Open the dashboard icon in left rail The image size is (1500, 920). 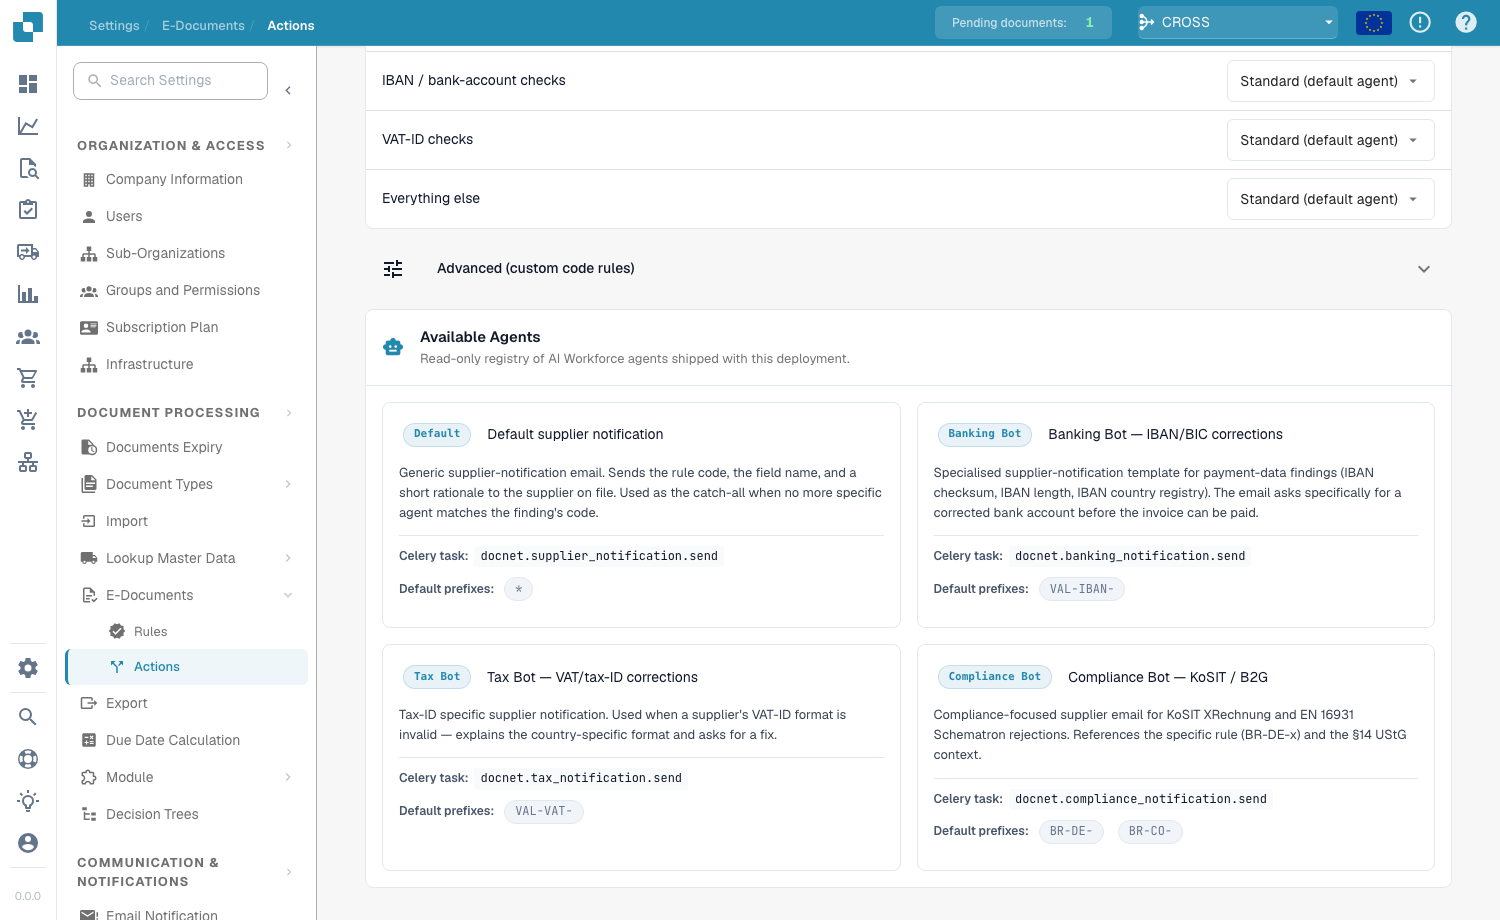[28, 84]
